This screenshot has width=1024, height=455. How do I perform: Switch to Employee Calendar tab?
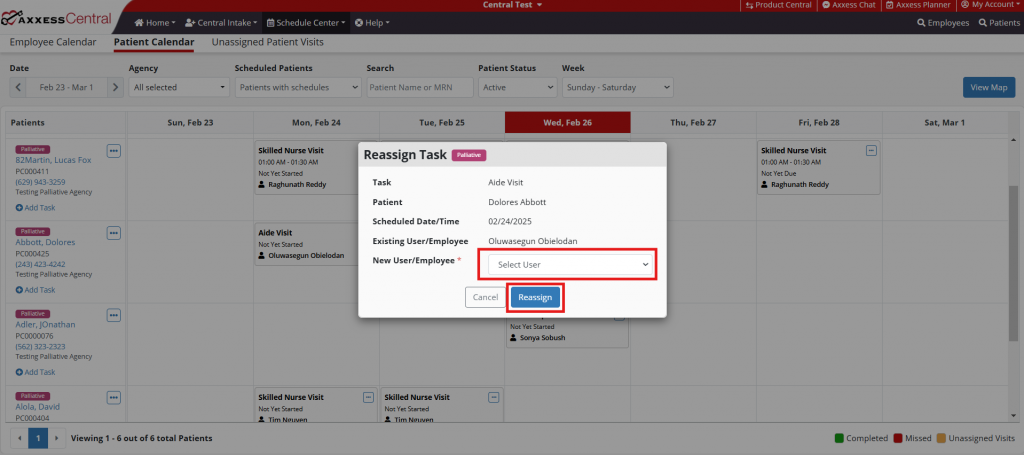pos(53,42)
